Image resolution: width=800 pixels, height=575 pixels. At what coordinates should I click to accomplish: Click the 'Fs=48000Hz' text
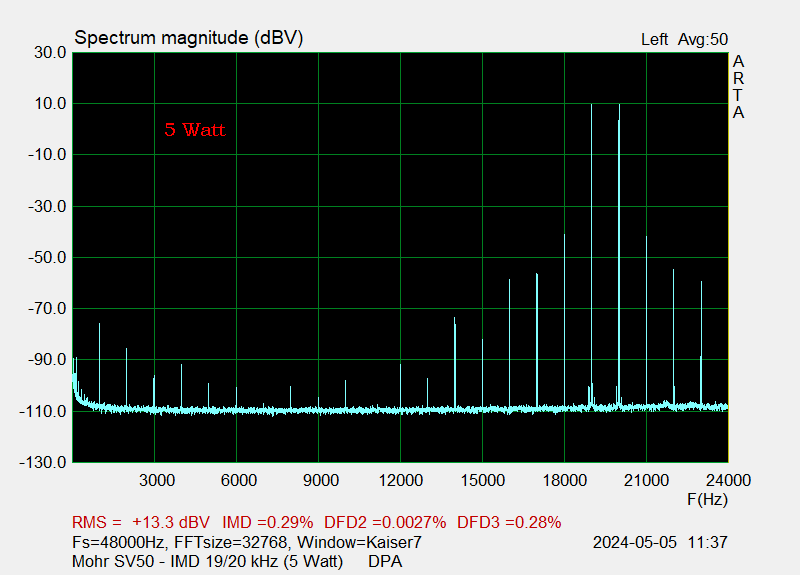(118, 542)
